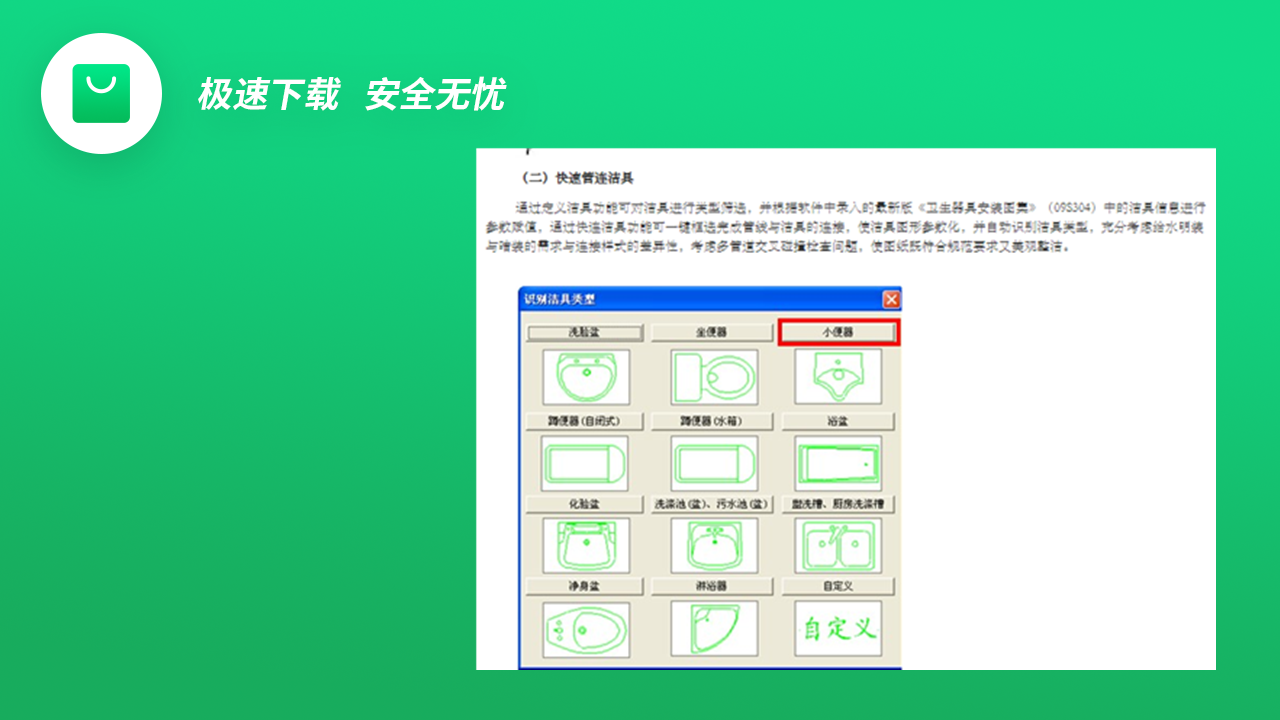Click the 浴盆 bathtub preview icon
The width and height of the screenshot is (1280, 720).
pos(840,464)
